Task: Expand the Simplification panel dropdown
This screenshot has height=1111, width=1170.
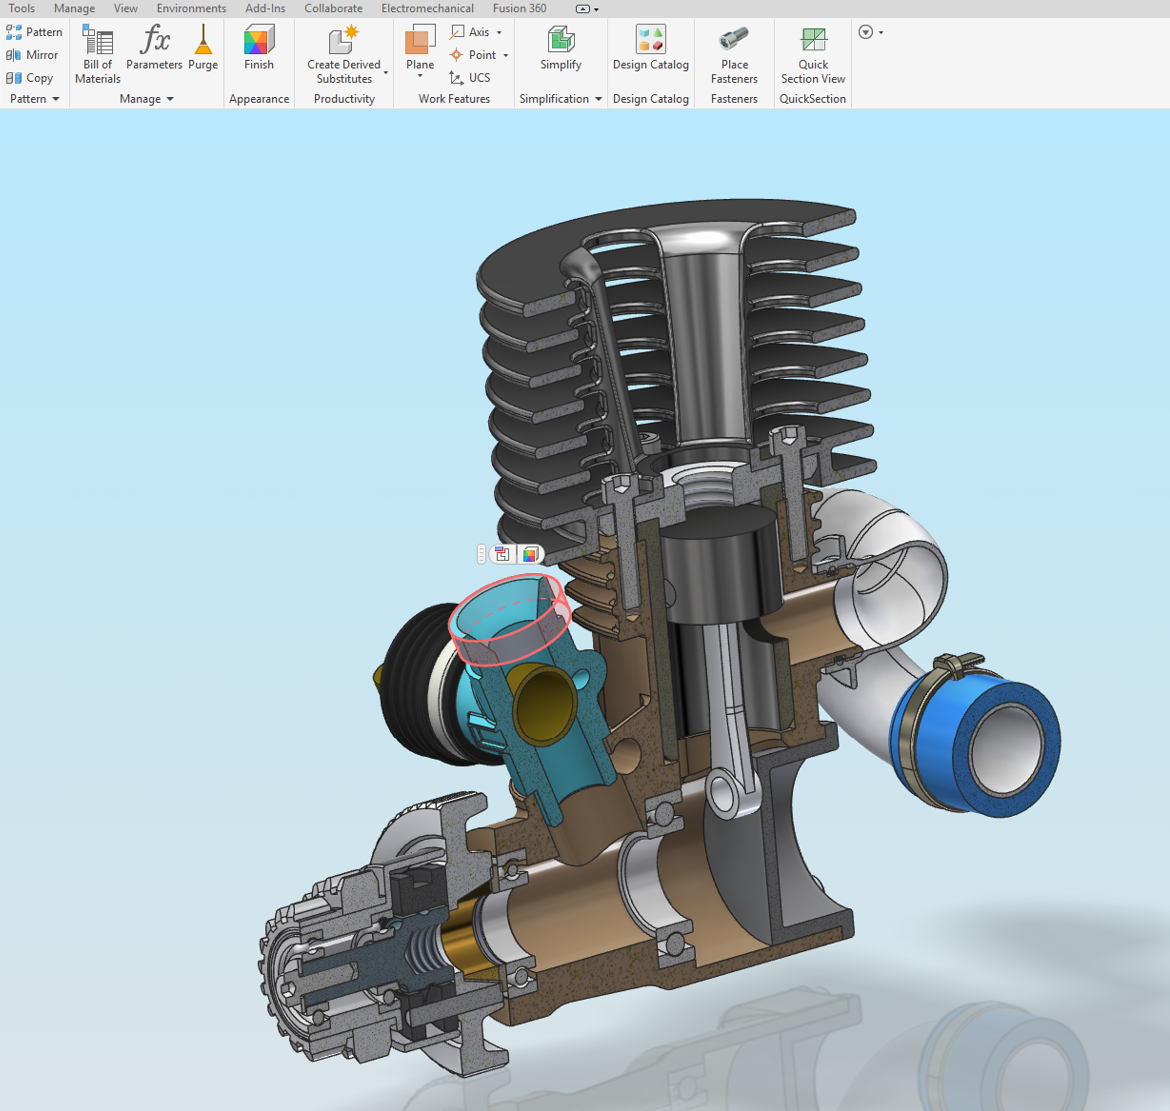Action: pos(598,99)
